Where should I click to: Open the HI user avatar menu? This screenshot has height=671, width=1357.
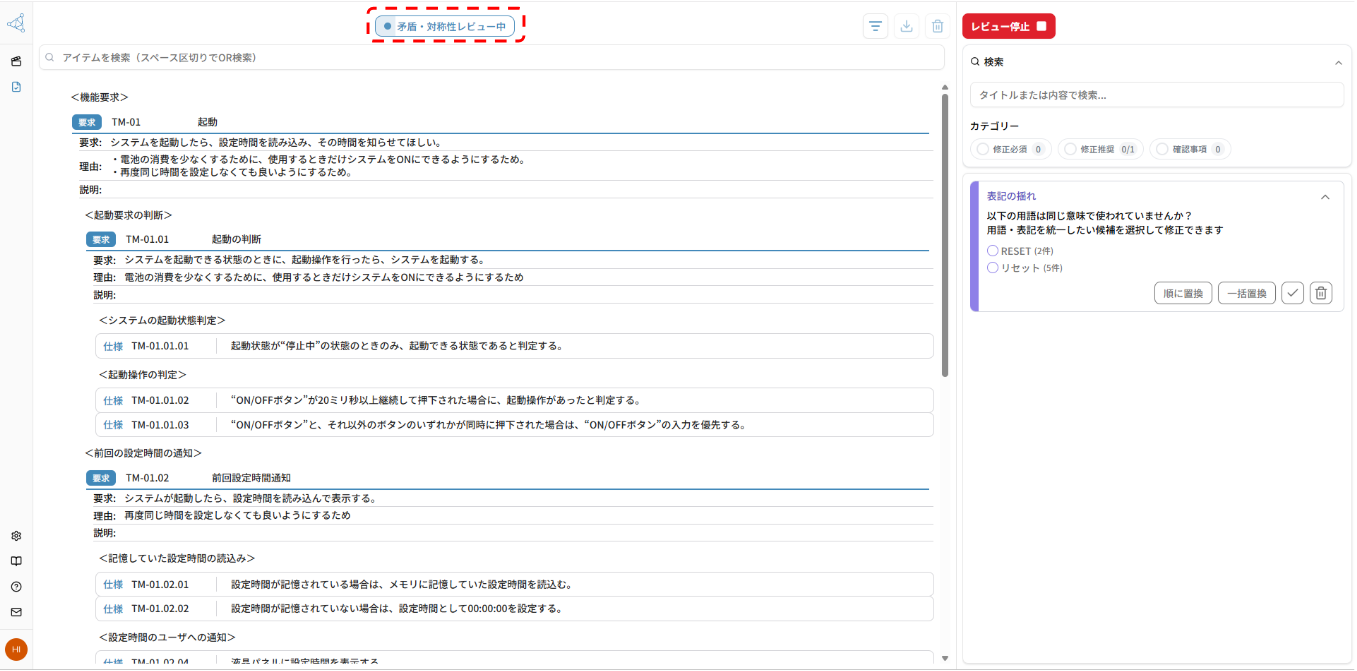[x=16, y=649]
